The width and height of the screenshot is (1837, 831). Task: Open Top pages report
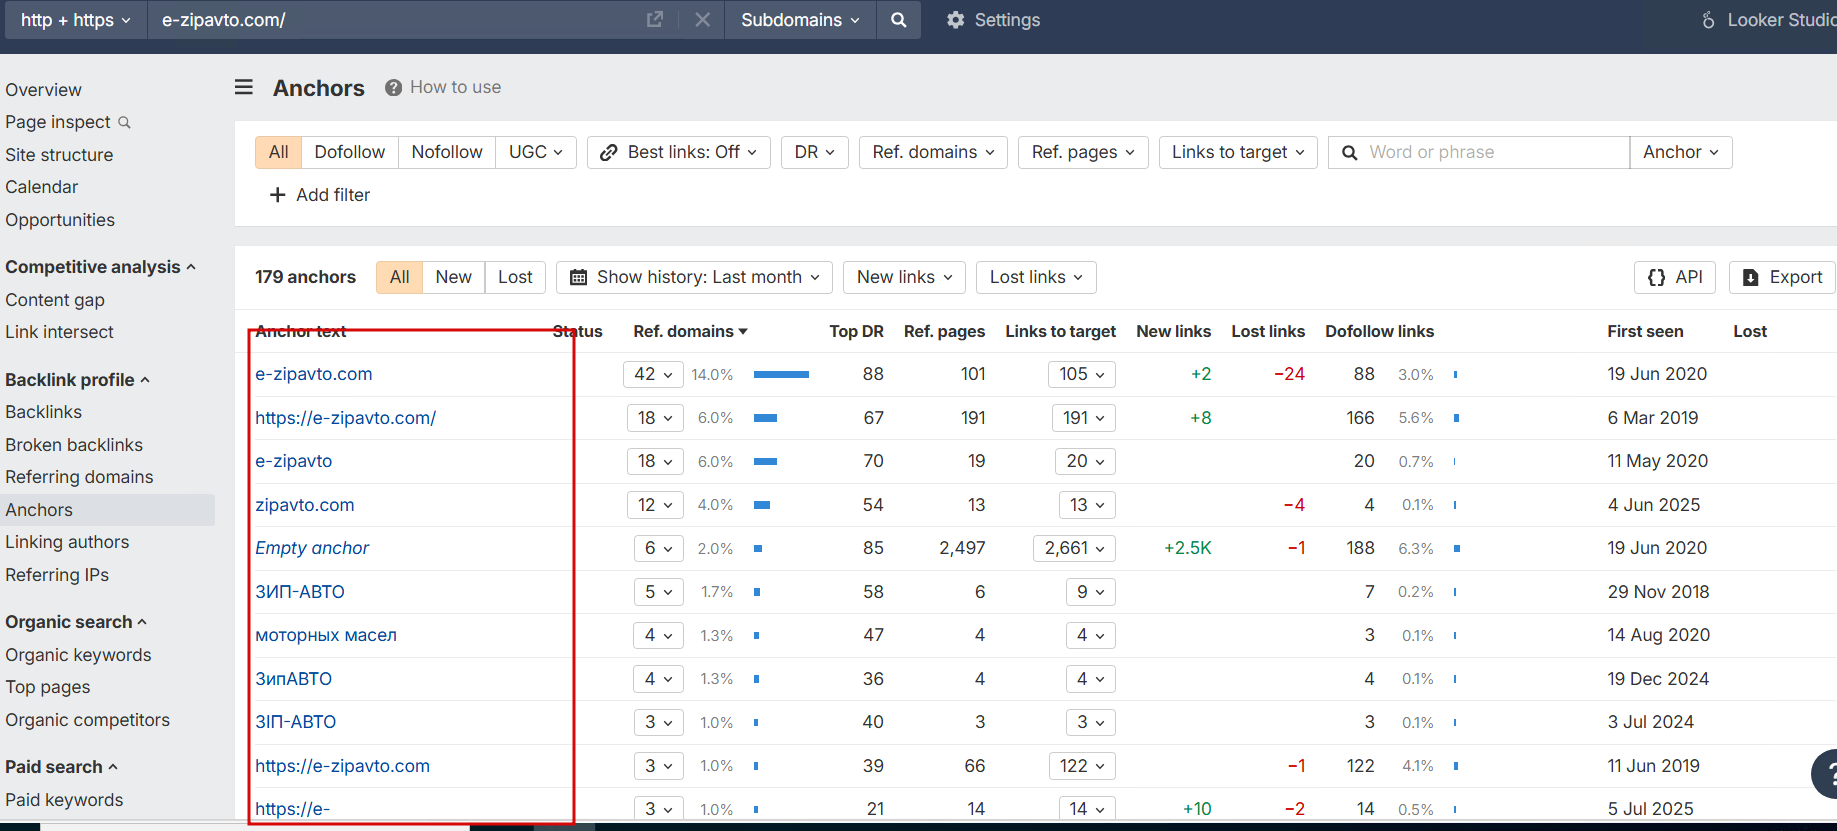click(x=48, y=687)
